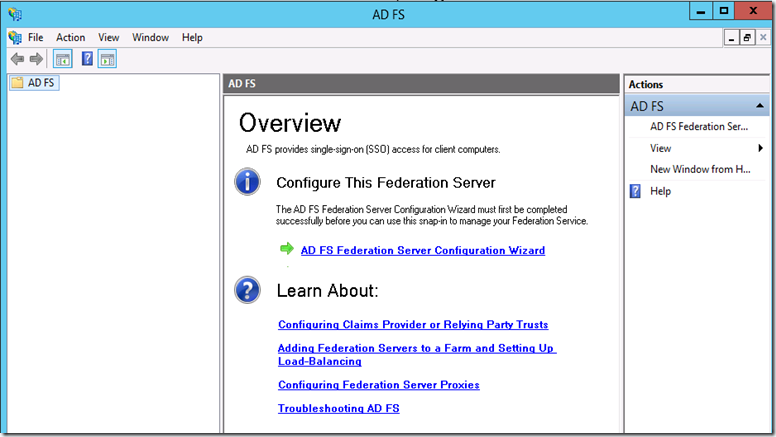Click the green arrow next to Wizard link
The width and height of the screenshot is (776, 437).
pyautogui.click(x=287, y=248)
